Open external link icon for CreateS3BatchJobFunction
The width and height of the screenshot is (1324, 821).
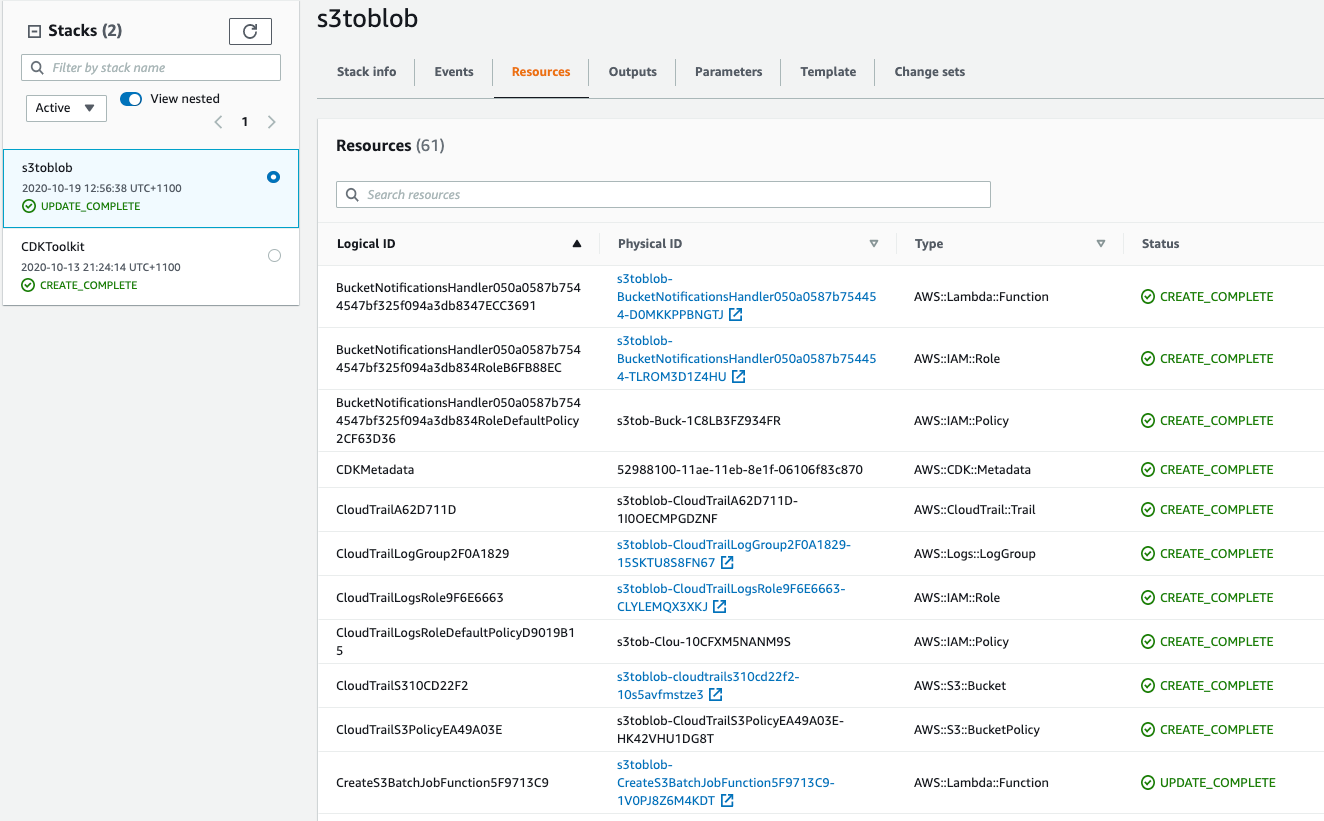728,801
